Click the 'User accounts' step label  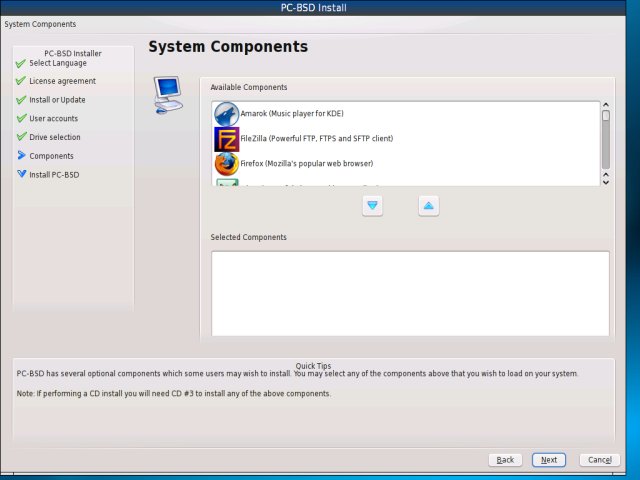(53, 118)
